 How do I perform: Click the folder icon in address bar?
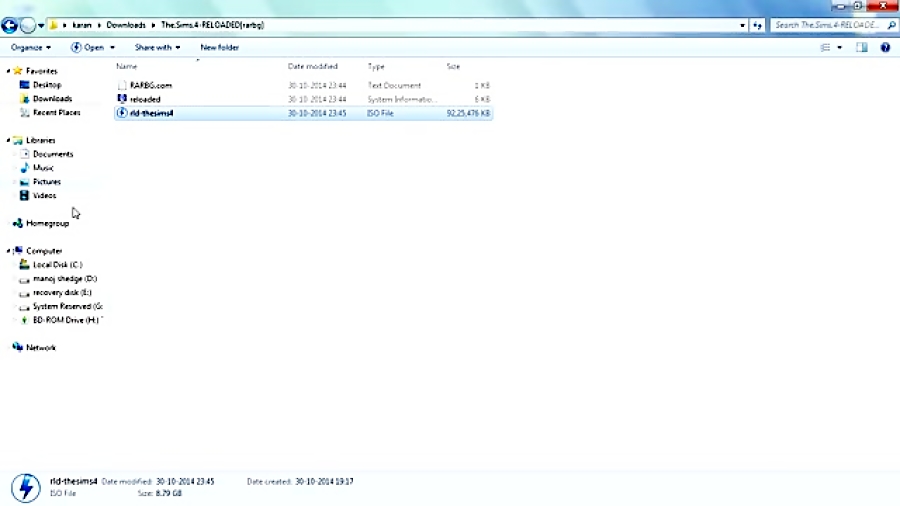coord(53,25)
